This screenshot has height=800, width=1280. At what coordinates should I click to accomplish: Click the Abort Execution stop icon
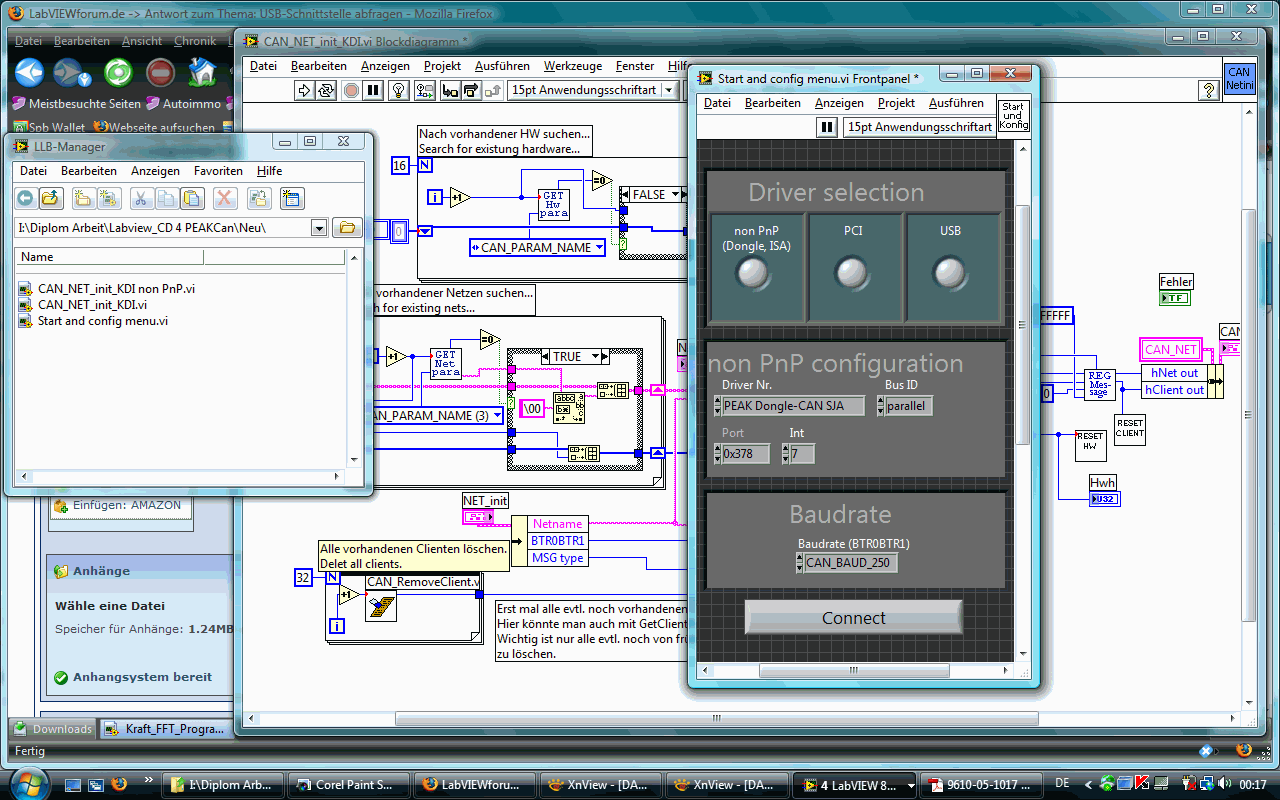coord(351,90)
